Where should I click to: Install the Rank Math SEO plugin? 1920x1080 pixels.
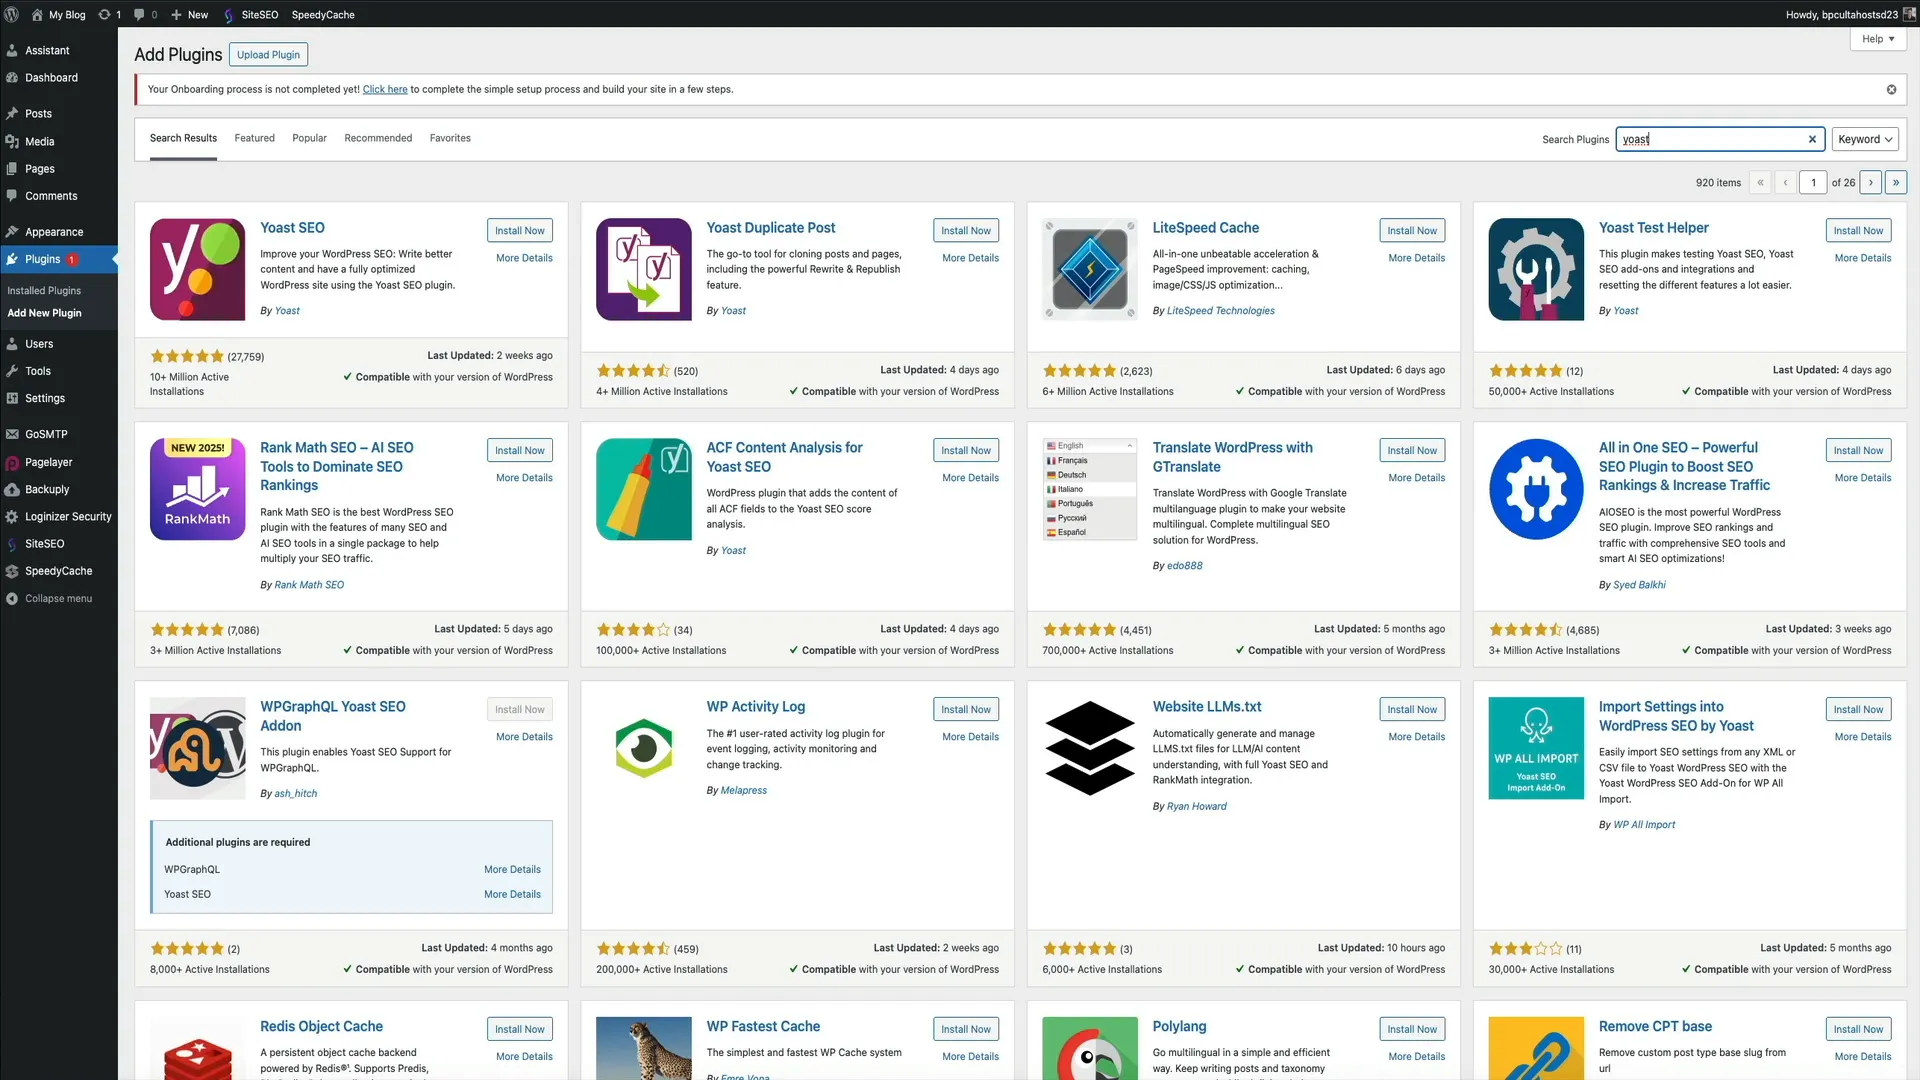[520, 450]
